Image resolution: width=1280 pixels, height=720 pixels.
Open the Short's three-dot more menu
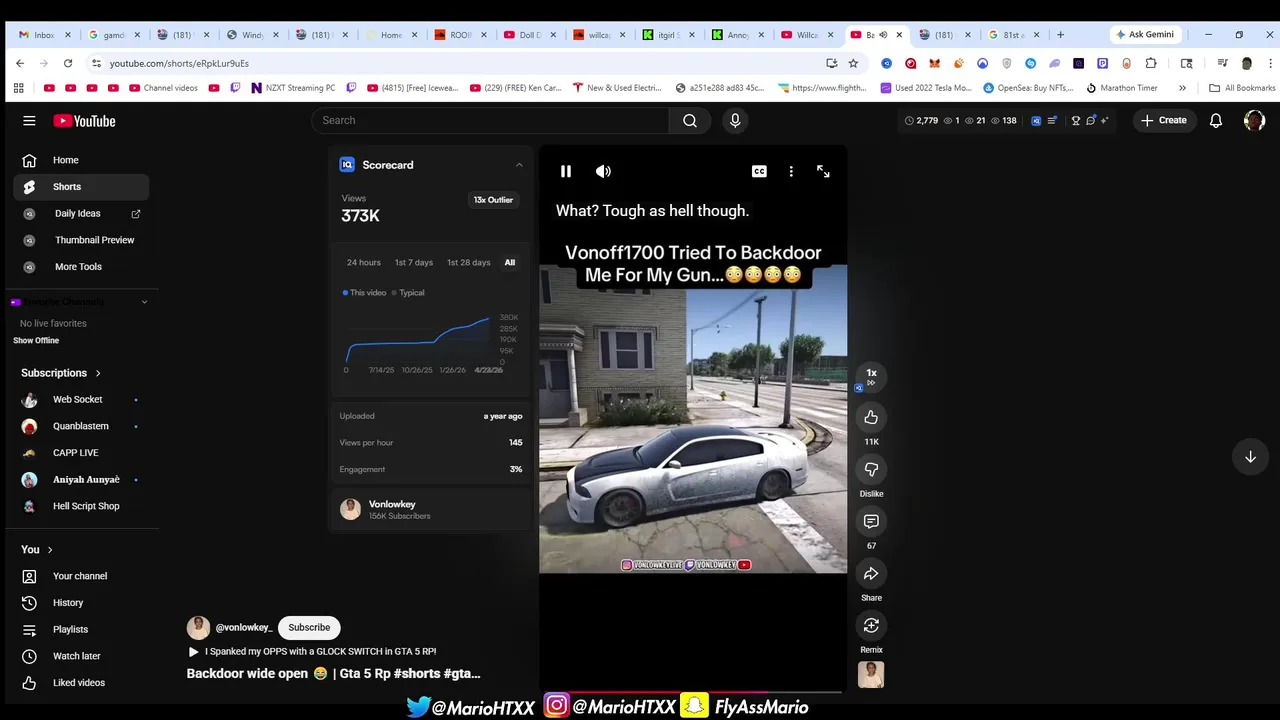pyautogui.click(x=791, y=171)
